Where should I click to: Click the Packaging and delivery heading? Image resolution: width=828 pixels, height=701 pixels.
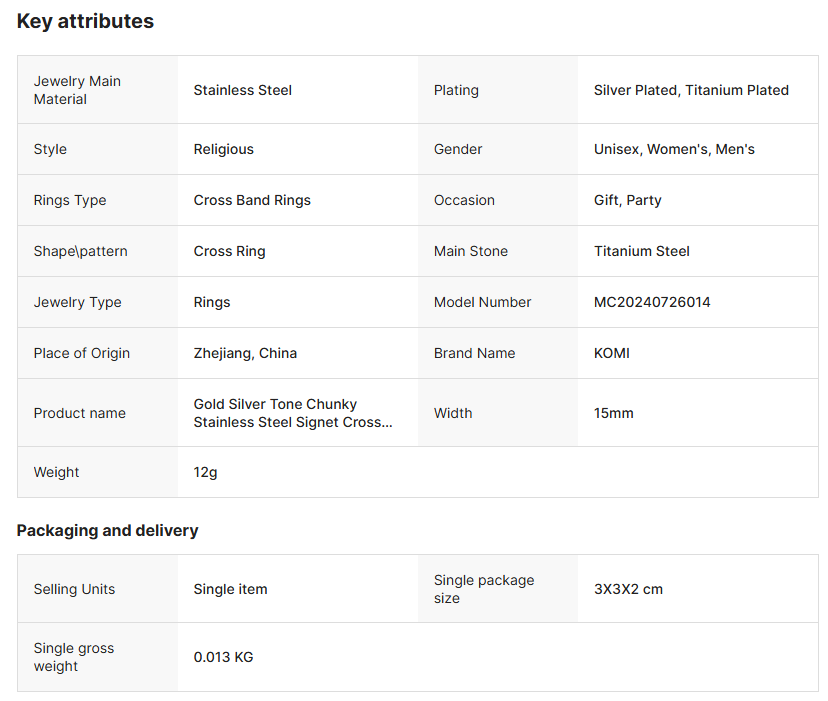(107, 530)
